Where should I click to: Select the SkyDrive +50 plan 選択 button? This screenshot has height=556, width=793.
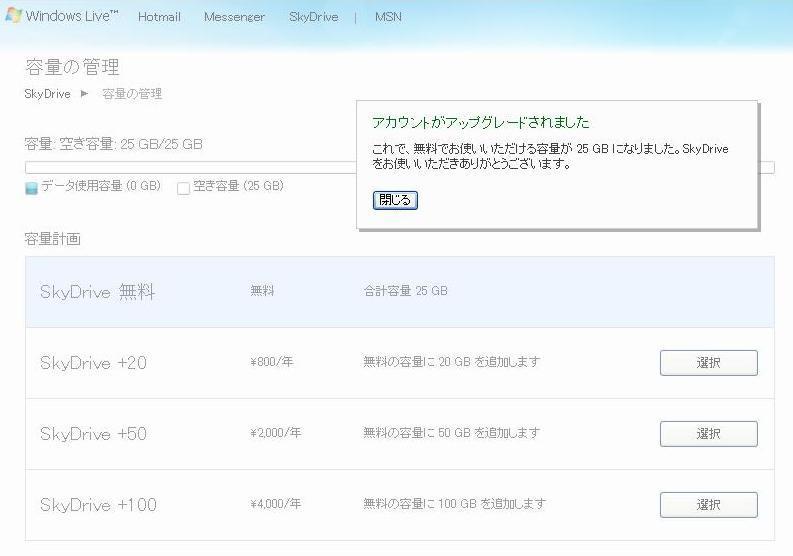point(709,434)
